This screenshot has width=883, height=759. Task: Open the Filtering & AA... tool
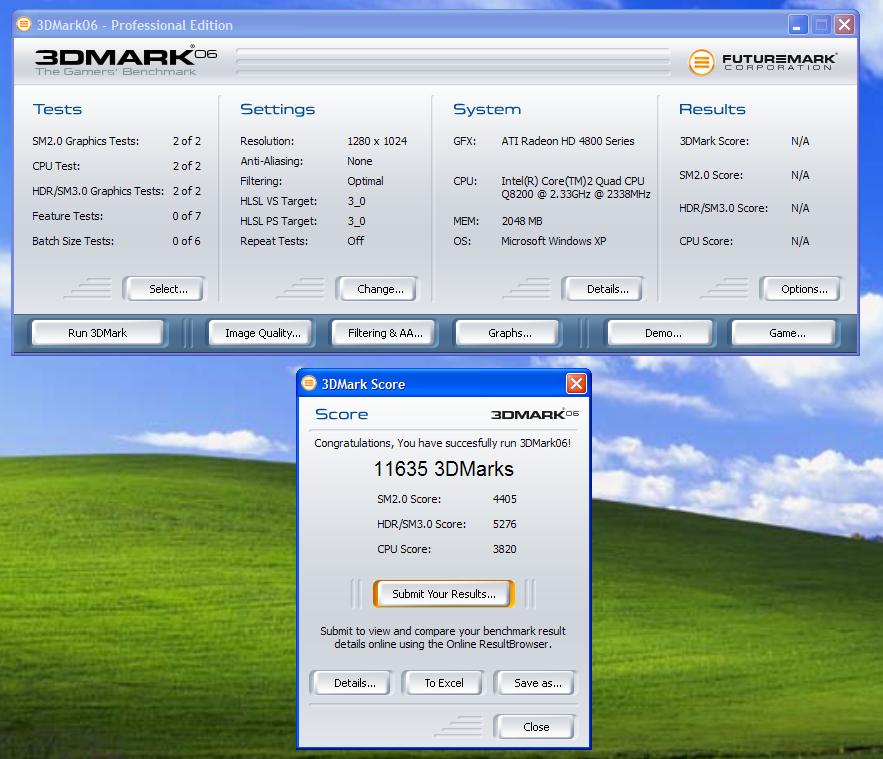385,333
